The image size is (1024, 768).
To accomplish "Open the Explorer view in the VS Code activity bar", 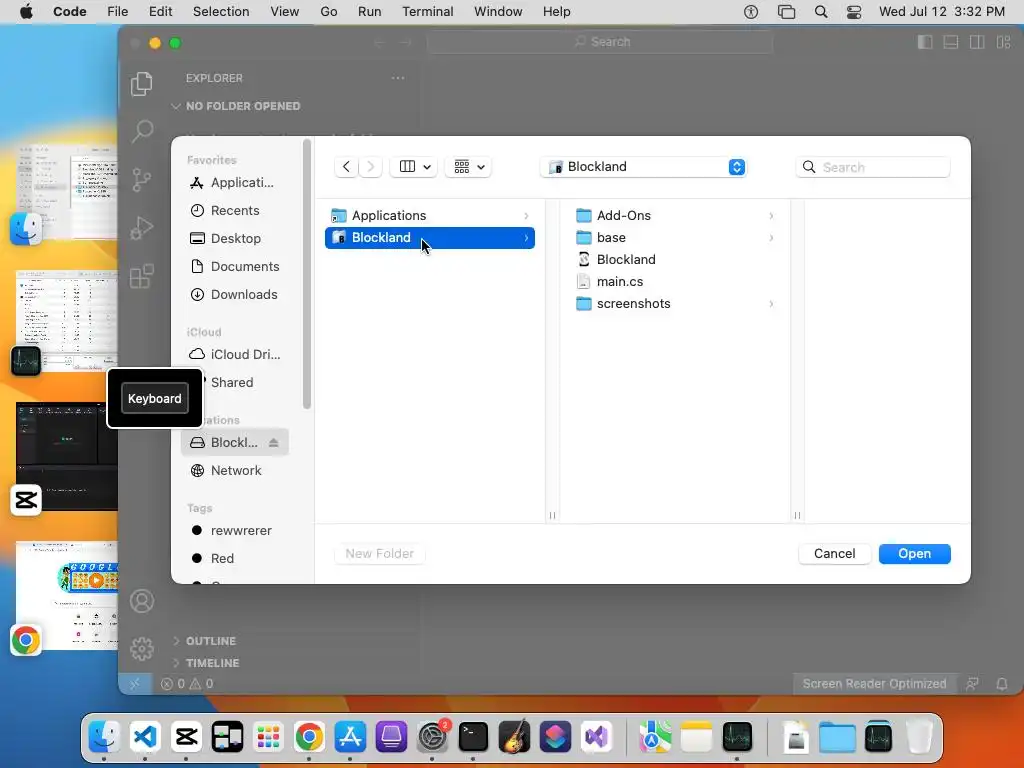I will pyautogui.click(x=142, y=84).
